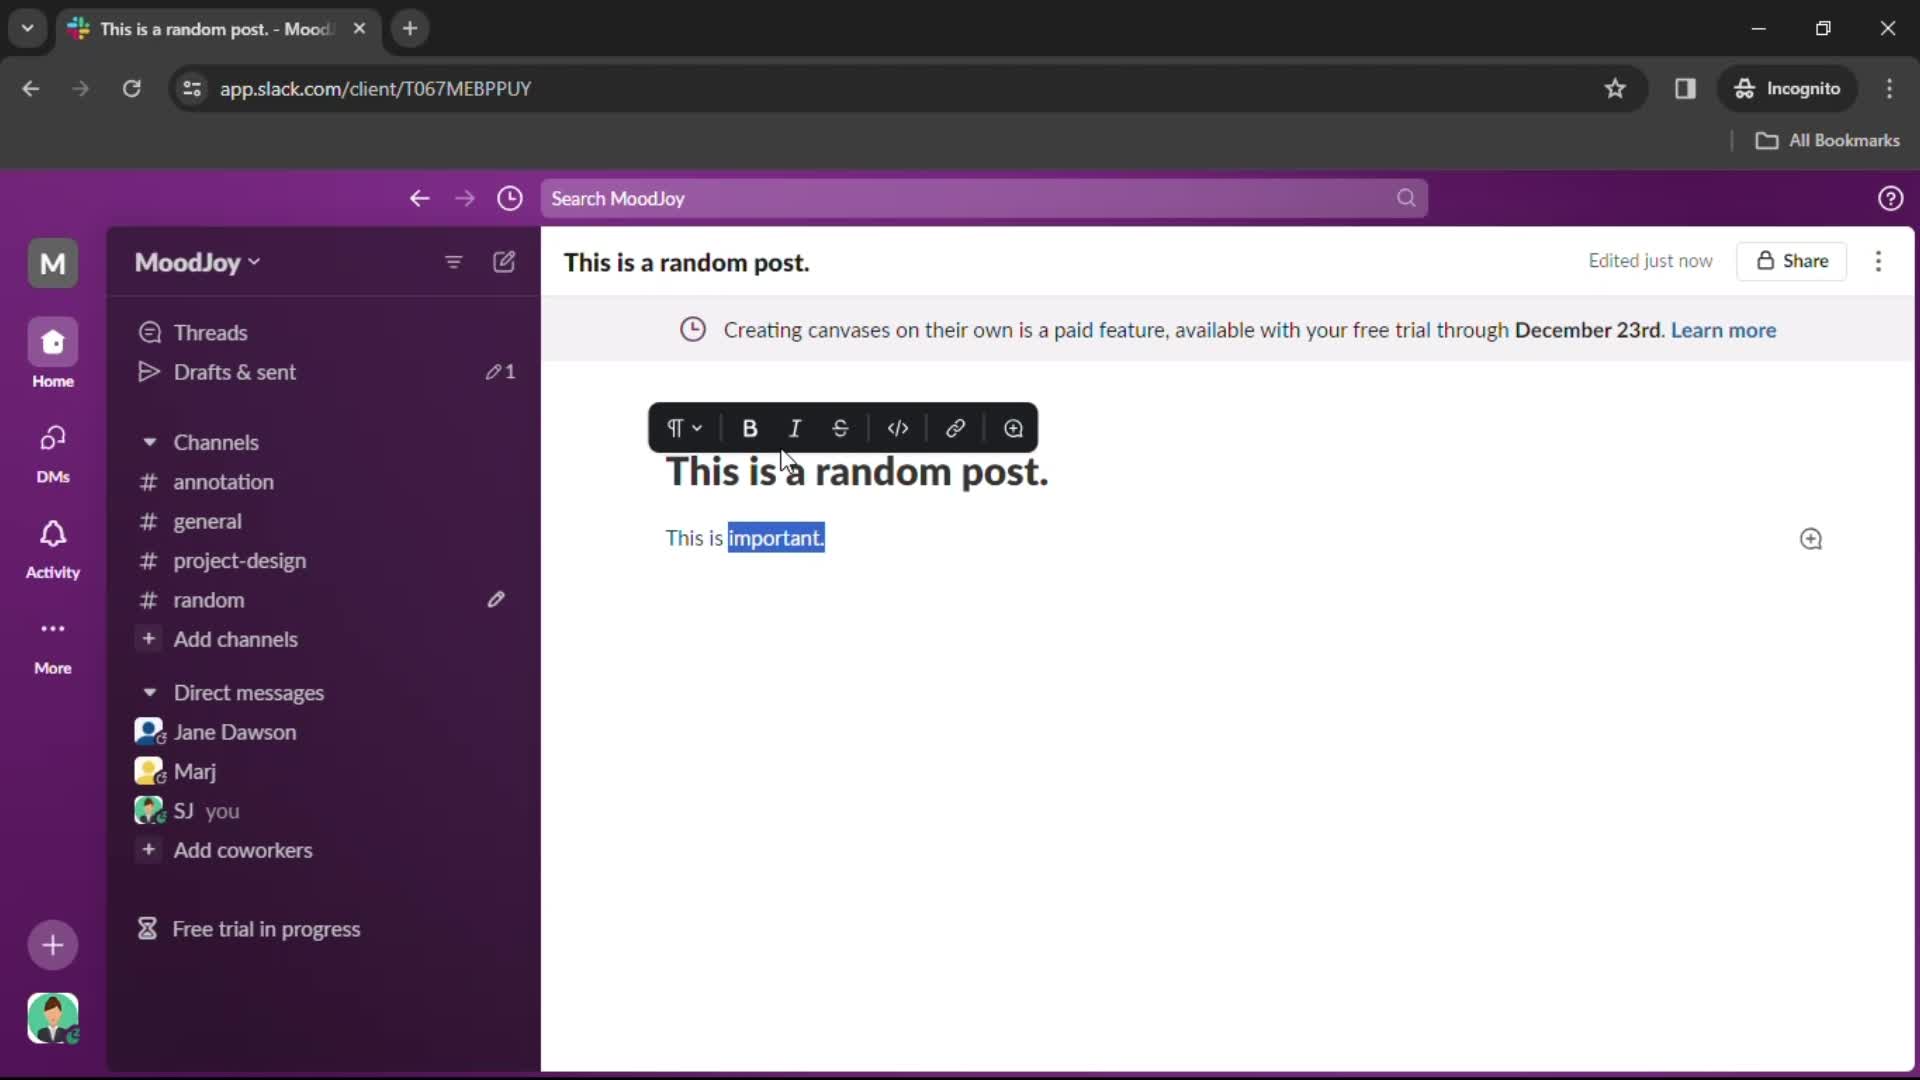1920x1080 pixels.
Task: Click the Hyperlink insertion icon
Action: pyautogui.click(x=956, y=427)
